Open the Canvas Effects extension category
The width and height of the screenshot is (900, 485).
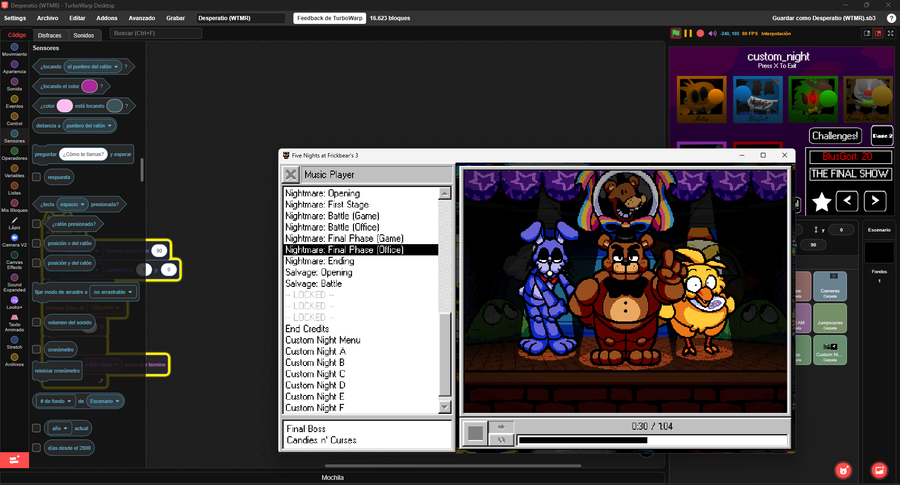[x=14, y=260]
